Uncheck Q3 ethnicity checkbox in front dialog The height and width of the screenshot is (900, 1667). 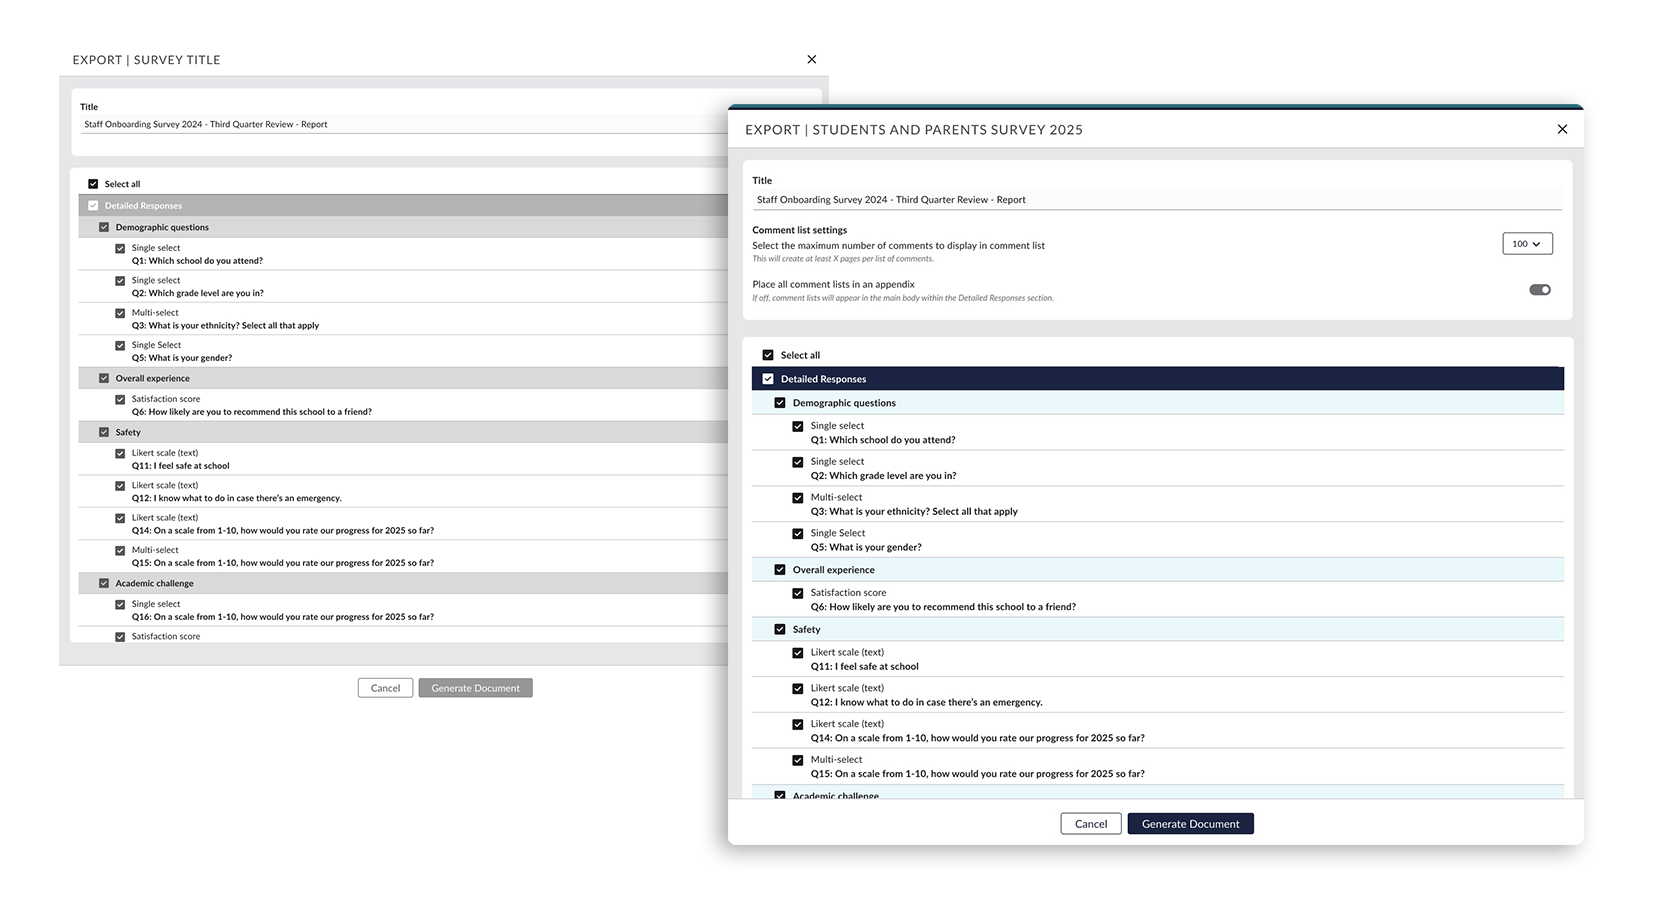[798, 498]
